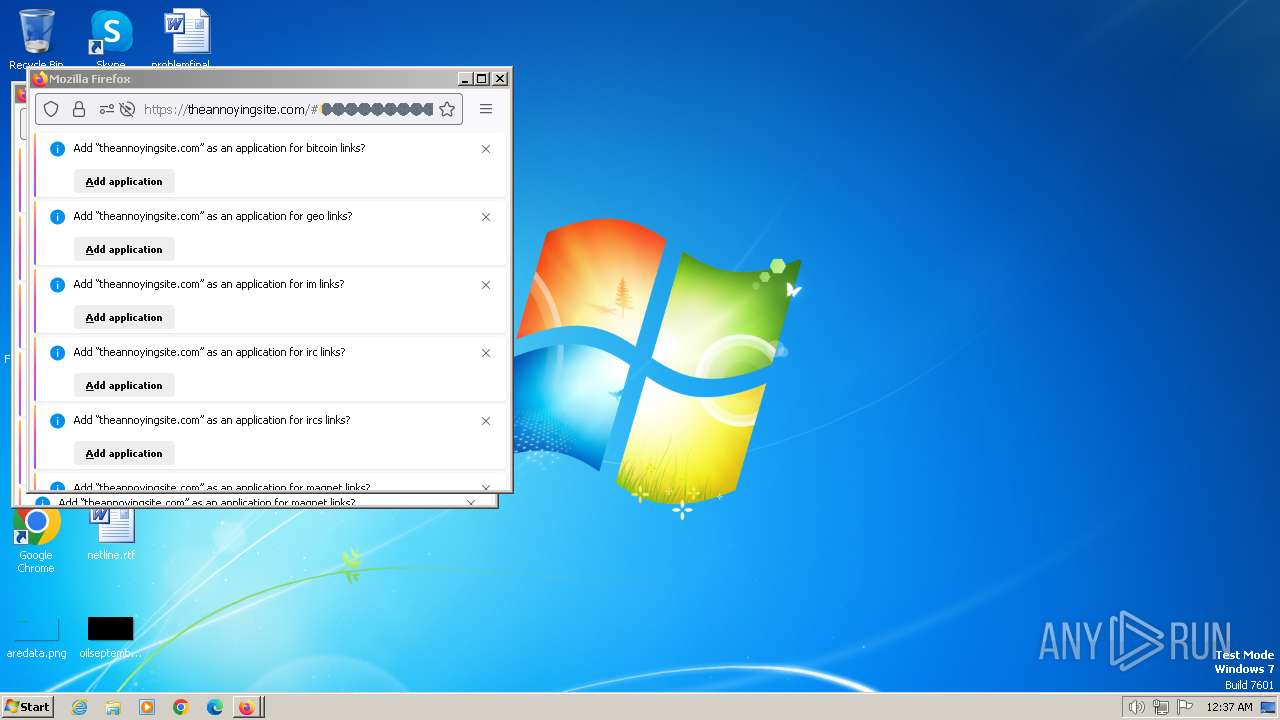Open the Windows Start menu
The width and height of the screenshot is (1280, 720).
click(27, 706)
